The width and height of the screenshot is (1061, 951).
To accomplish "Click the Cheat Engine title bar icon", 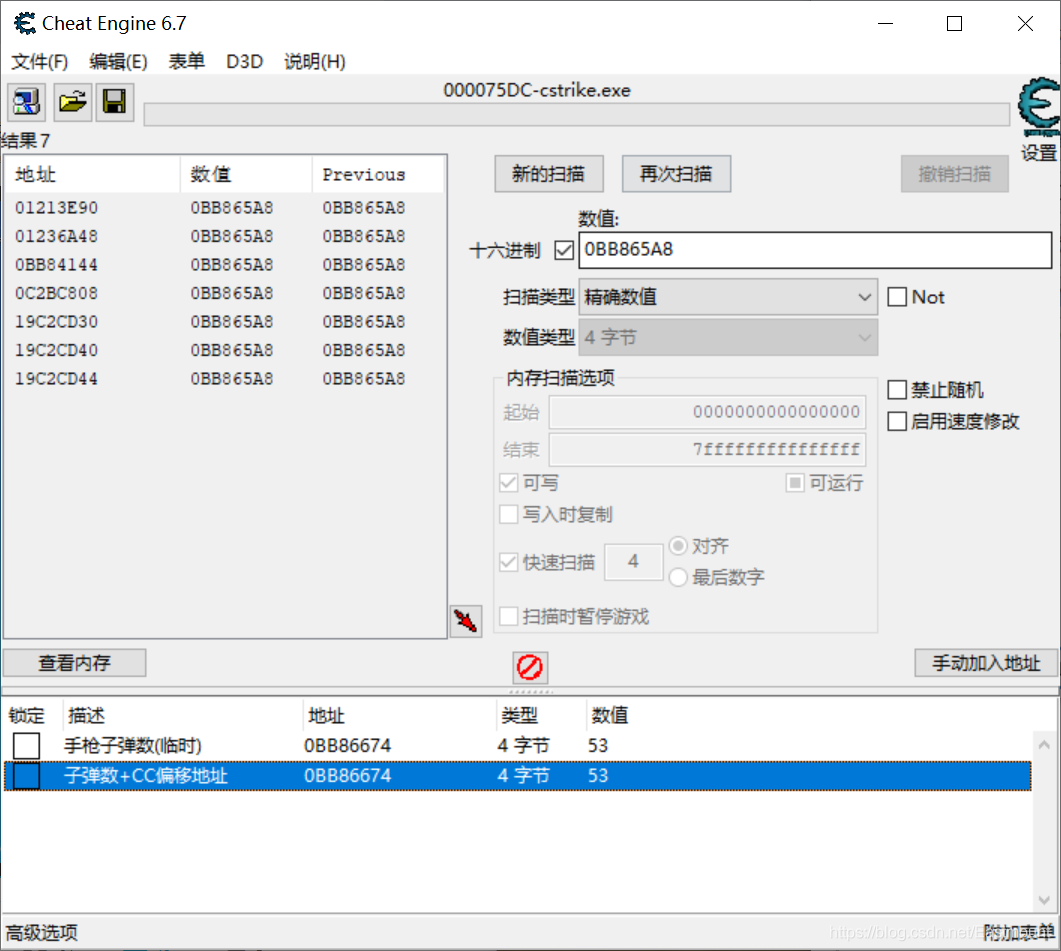I will tap(25, 24).
